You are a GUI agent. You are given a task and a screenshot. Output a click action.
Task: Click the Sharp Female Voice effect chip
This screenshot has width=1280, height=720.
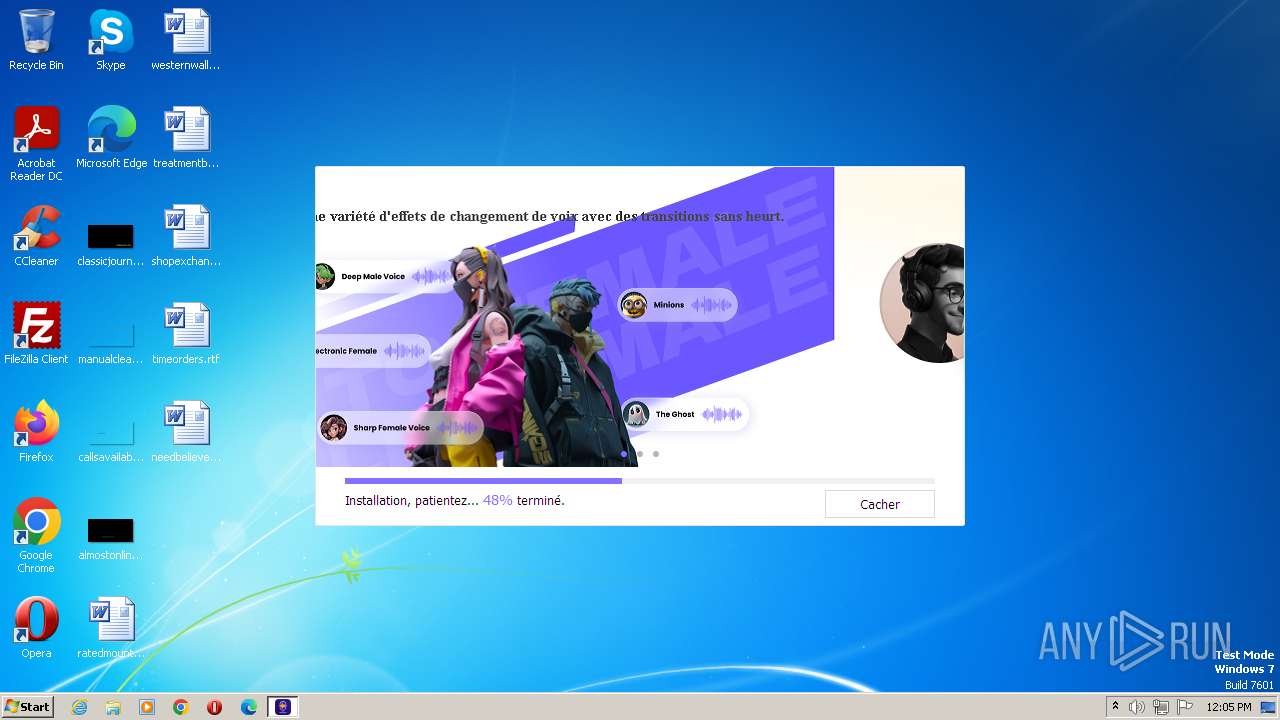(x=400, y=428)
